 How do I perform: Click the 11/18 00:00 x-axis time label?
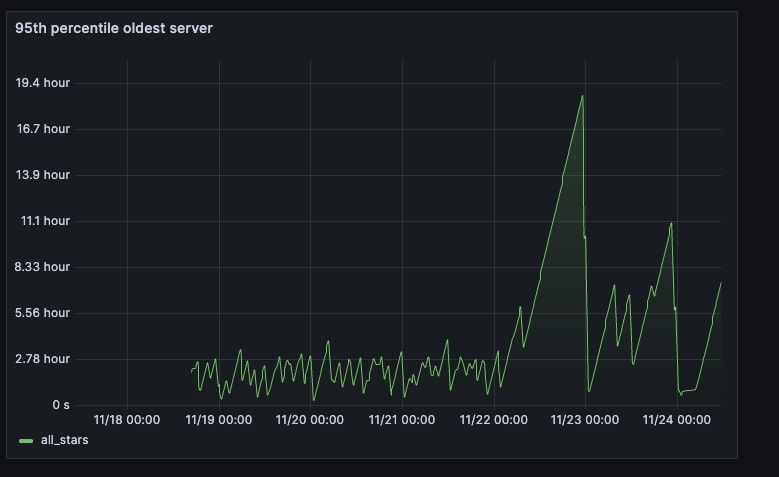click(x=127, y=420)
